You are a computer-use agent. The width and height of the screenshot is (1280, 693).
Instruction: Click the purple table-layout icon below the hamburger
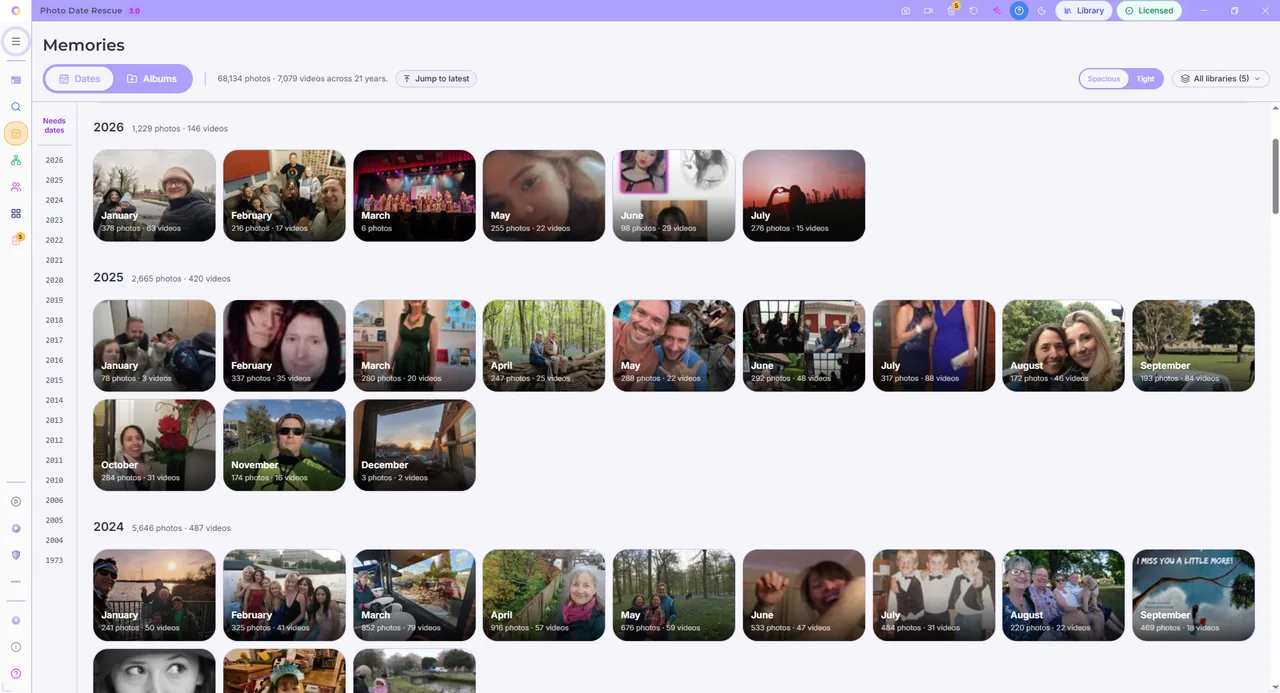pyautogui.click(x=16, y=80)
